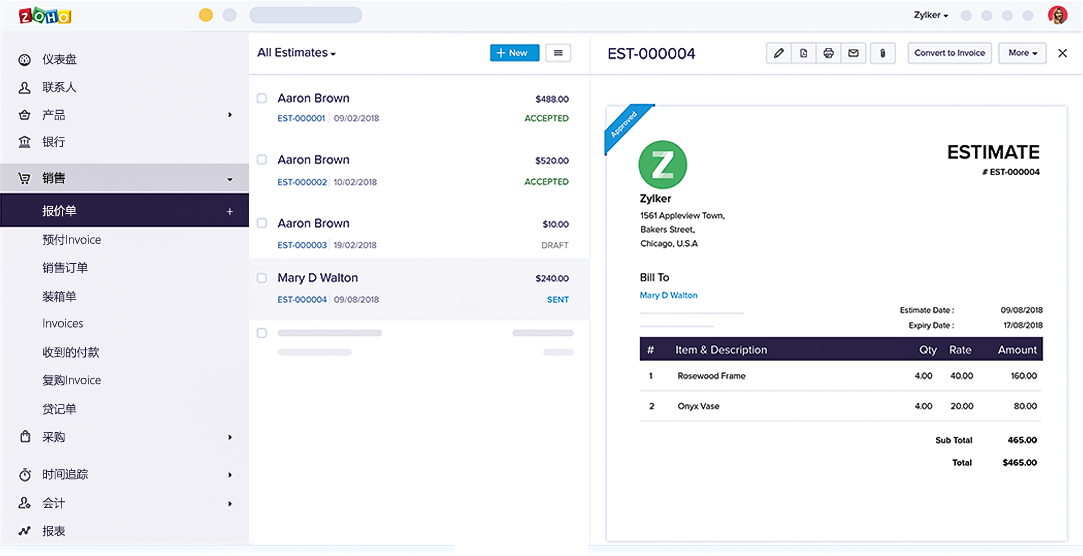Open estimate link EST-000003
Screen dimensions: 1083x556
[x=302, y=245]
